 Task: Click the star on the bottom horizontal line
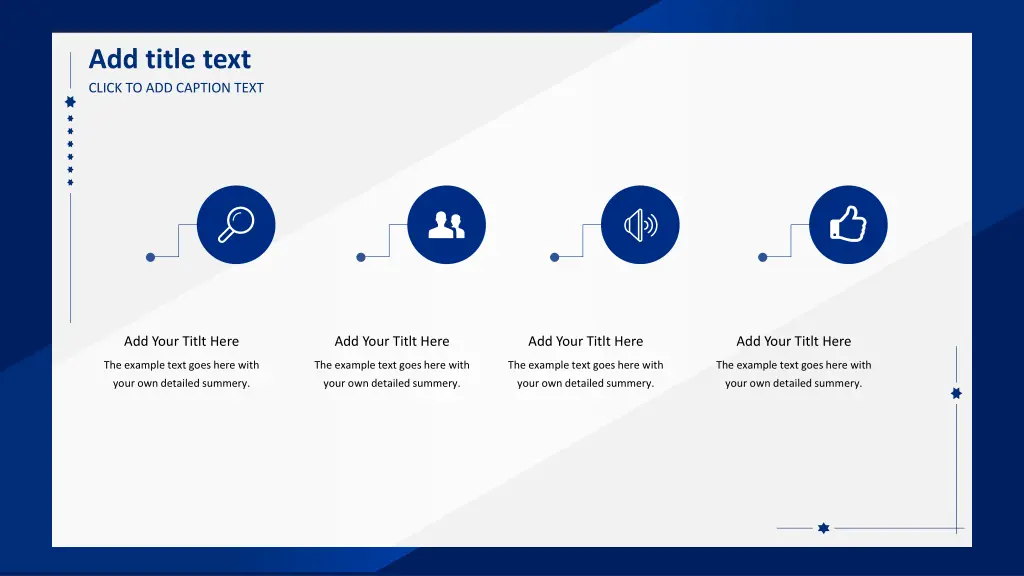point(824,528)
